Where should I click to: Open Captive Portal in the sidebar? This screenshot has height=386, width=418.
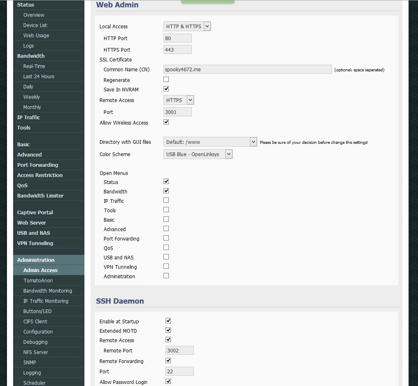(35, 212)
